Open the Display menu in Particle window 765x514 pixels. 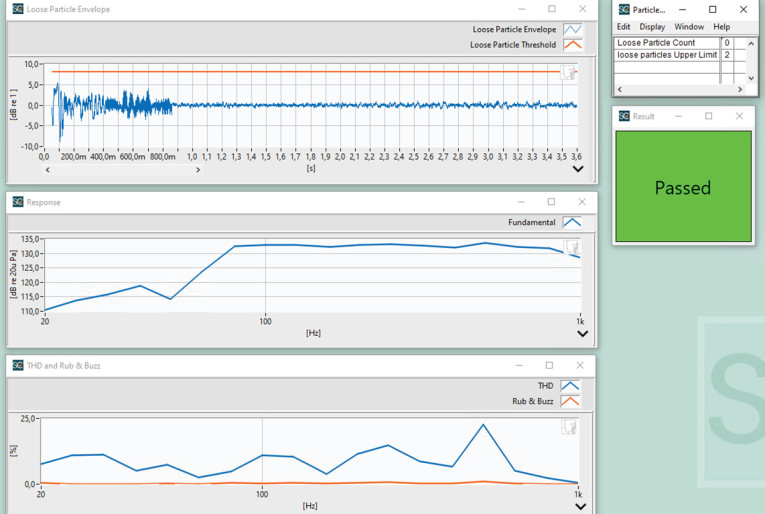[652, 27]
